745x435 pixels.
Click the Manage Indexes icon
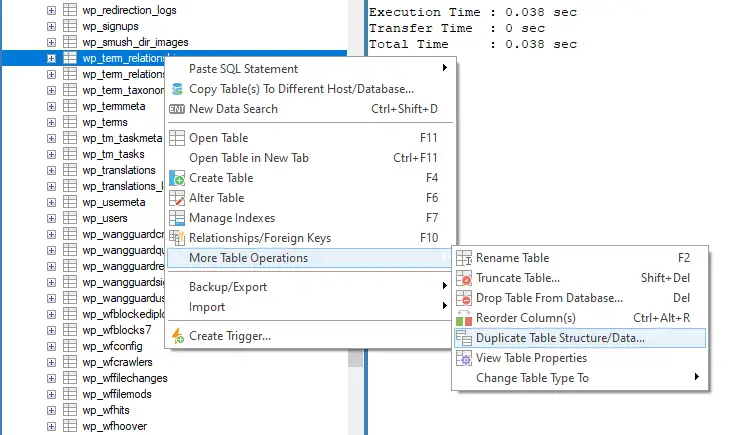point(177,218)
